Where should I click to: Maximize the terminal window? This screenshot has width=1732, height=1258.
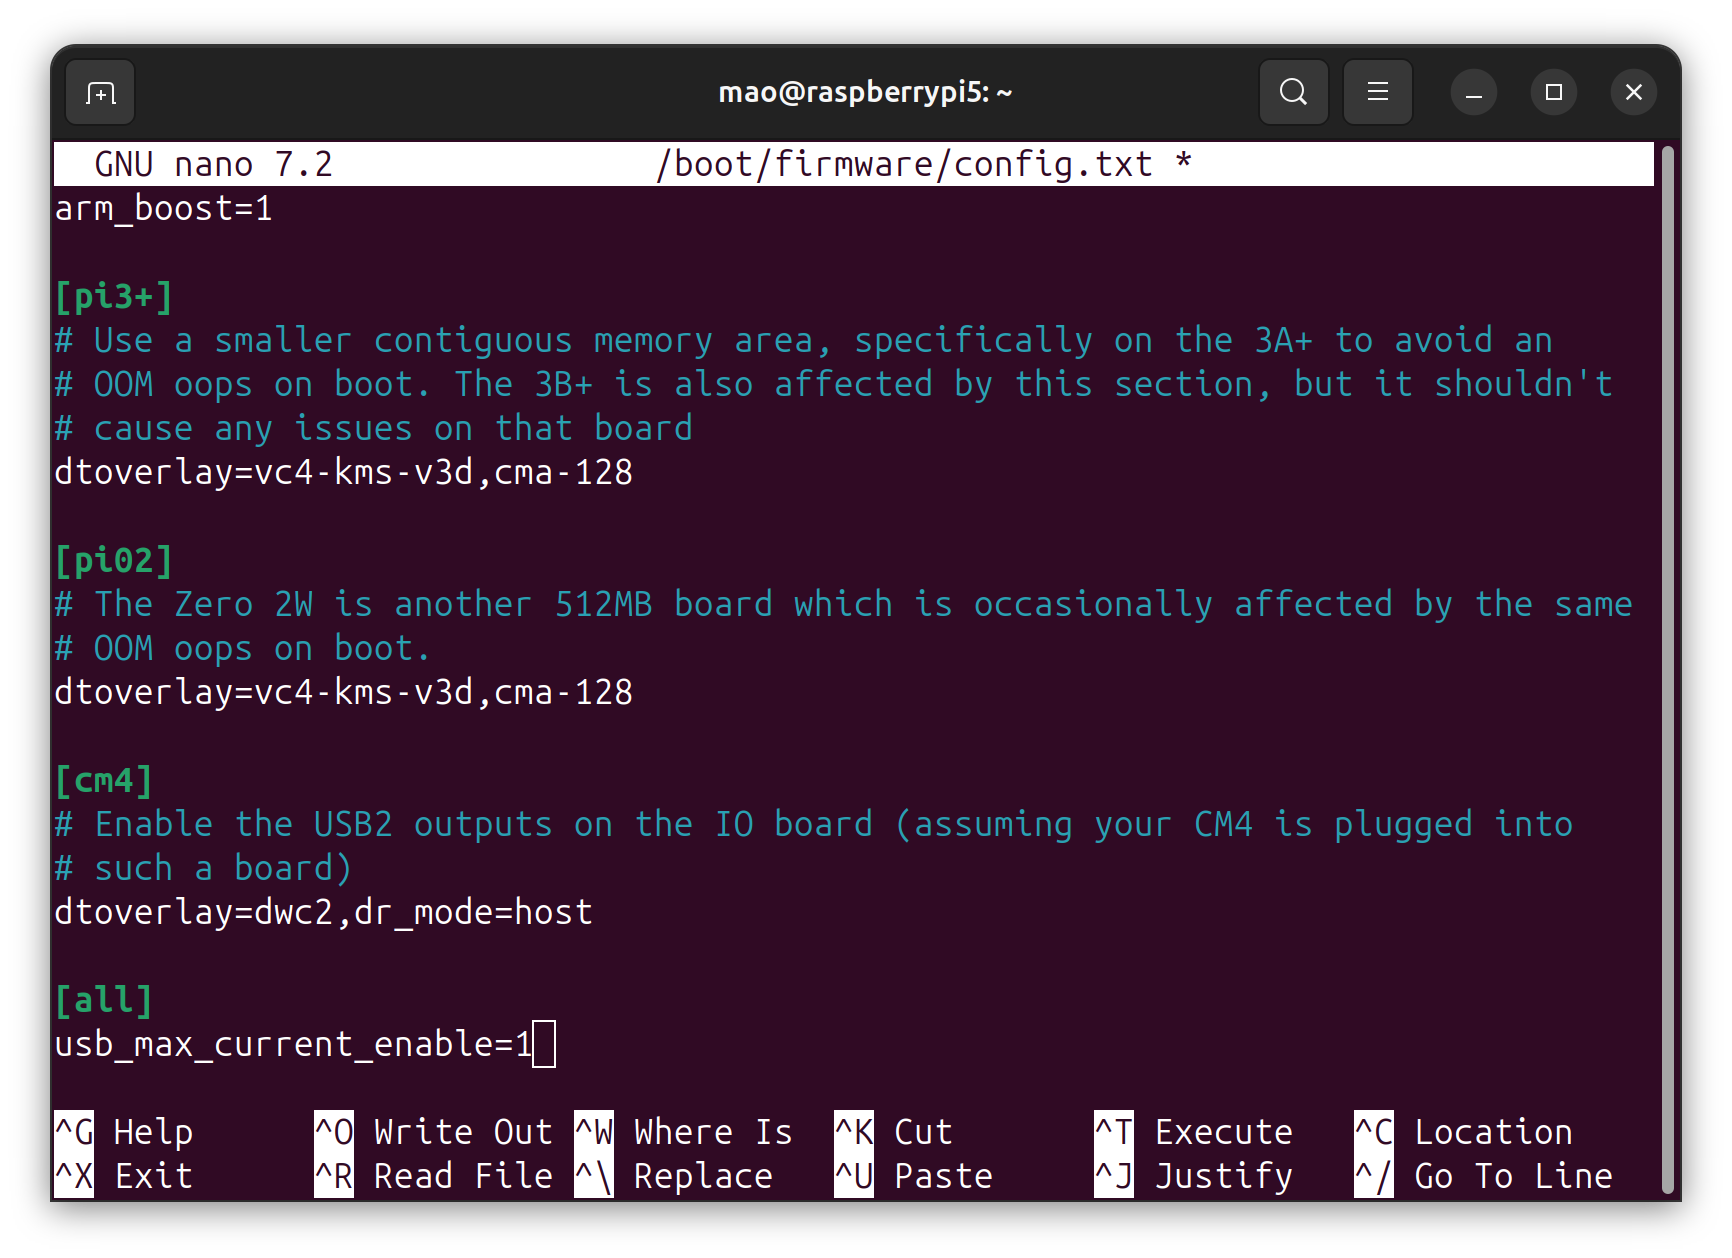coord(1553,93)
